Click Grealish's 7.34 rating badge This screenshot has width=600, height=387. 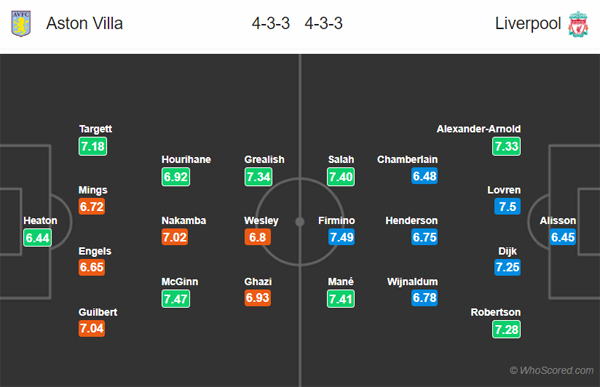tap(258, 177)
